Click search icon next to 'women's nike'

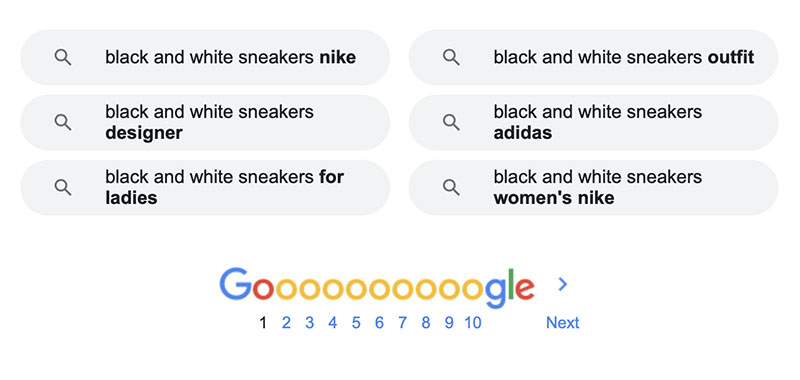point(451,187)
